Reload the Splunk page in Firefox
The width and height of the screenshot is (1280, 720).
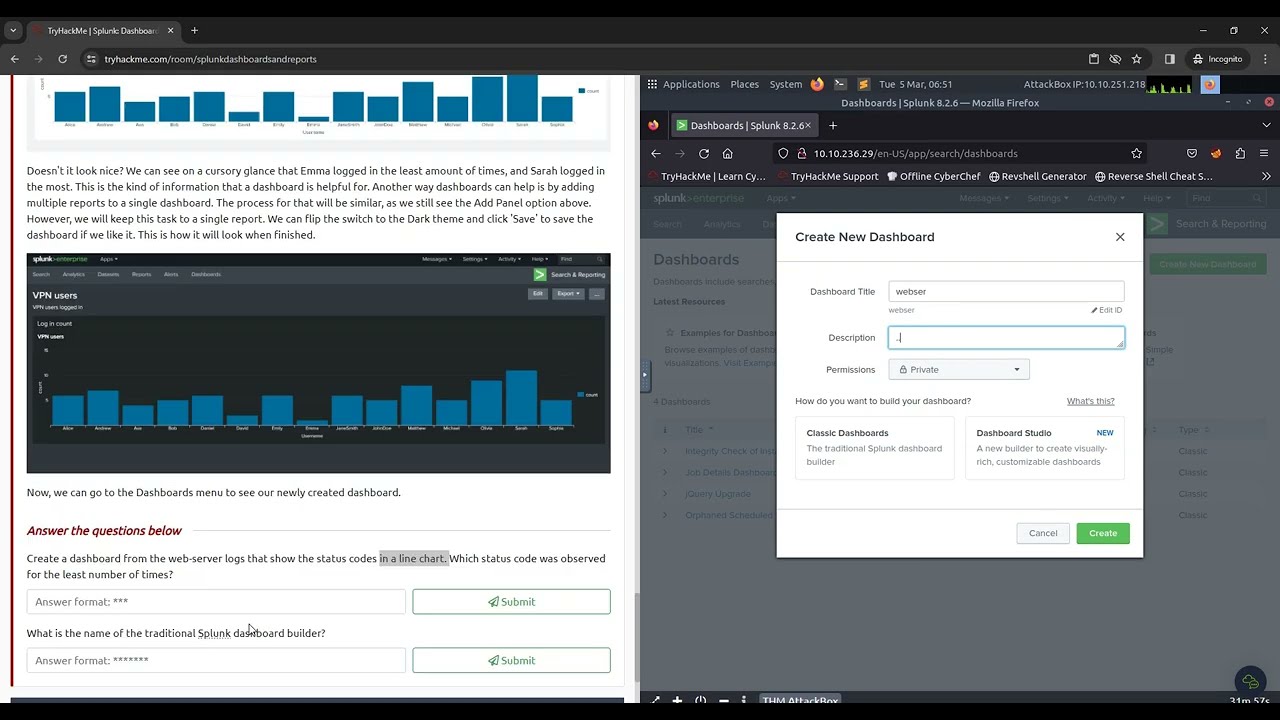pos(704,153)
